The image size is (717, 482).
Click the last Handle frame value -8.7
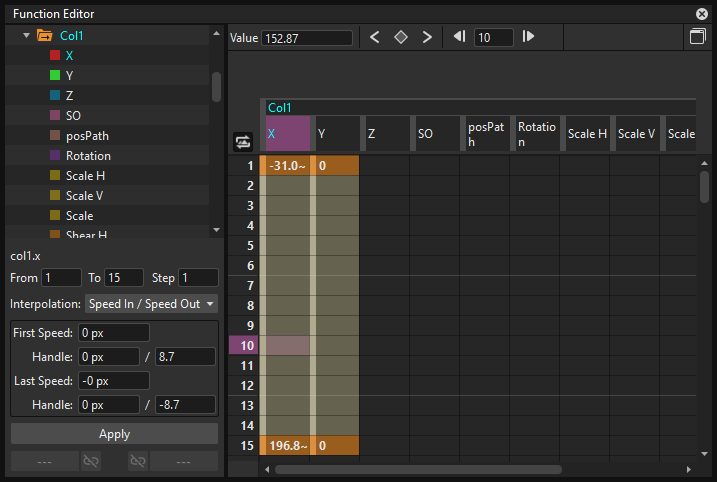point(185,405)
